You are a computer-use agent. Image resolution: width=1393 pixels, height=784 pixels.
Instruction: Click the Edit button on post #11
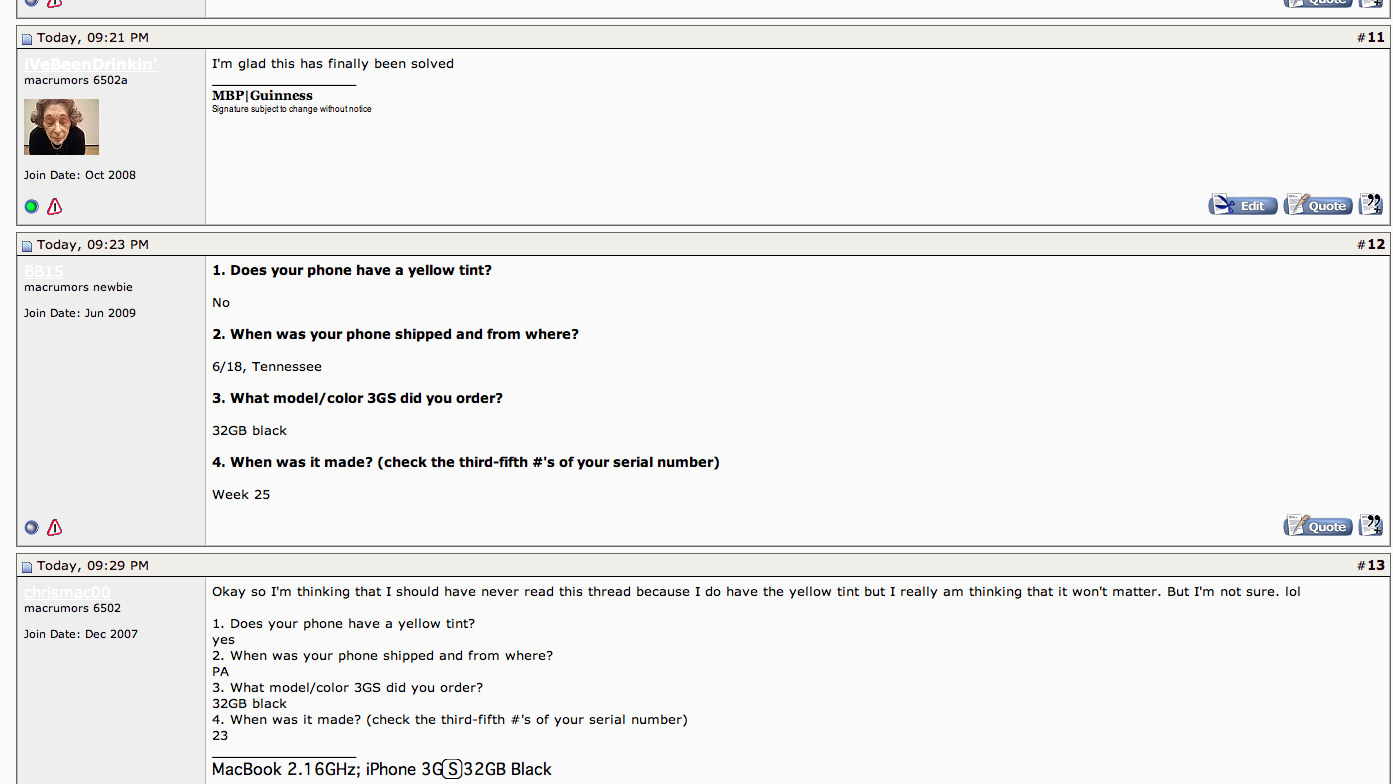[x=1243, y=205]
